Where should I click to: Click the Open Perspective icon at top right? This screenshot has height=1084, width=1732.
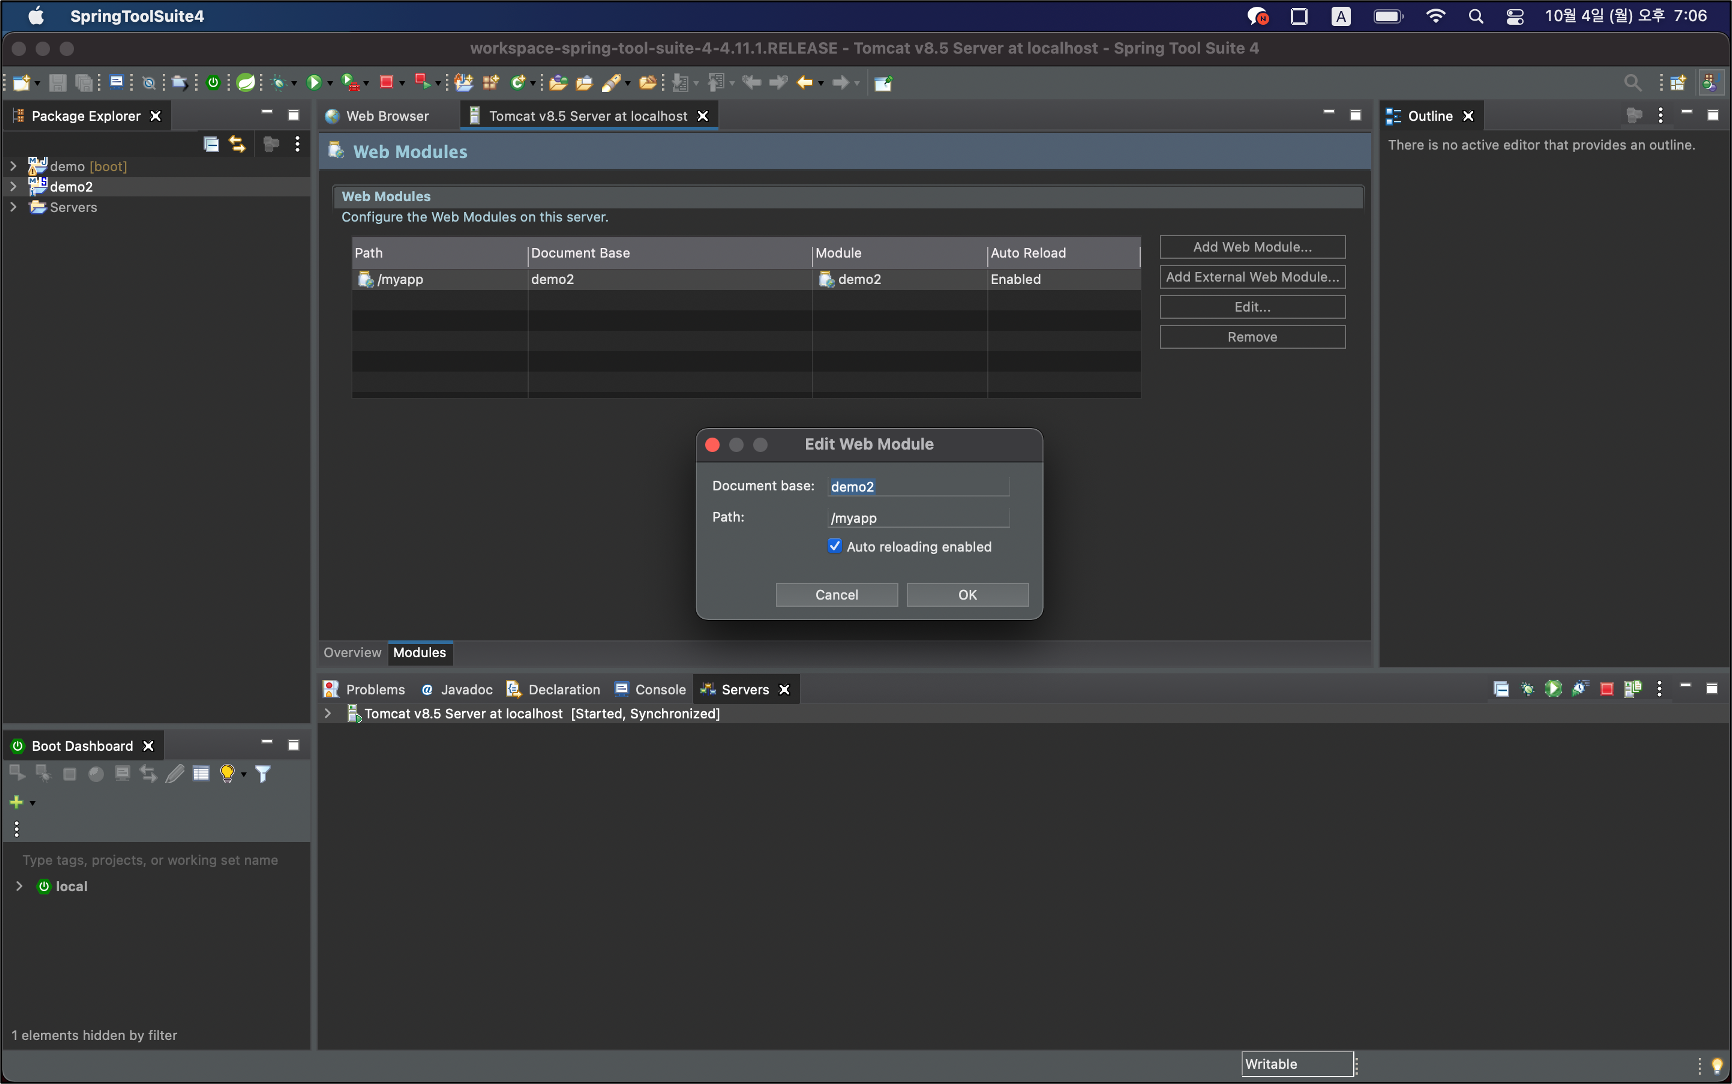(1678, 83)
